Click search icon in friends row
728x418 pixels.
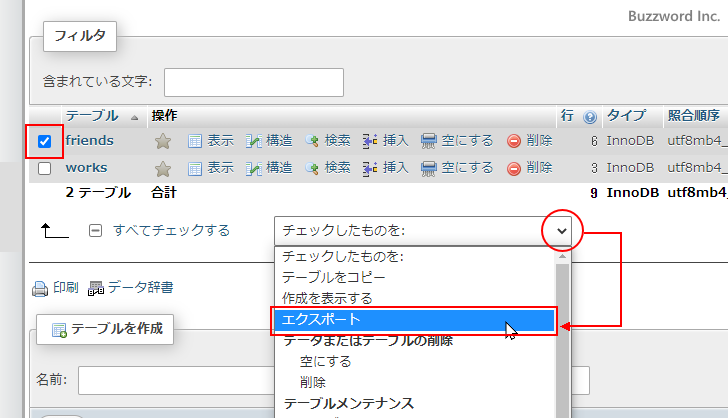[312, 141]
